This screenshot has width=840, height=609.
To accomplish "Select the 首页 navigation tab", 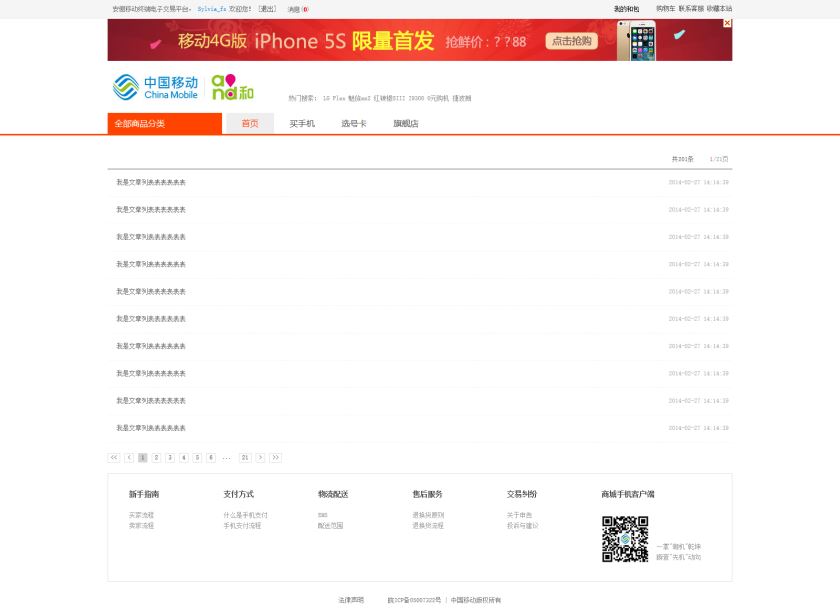I will point(250,123).
